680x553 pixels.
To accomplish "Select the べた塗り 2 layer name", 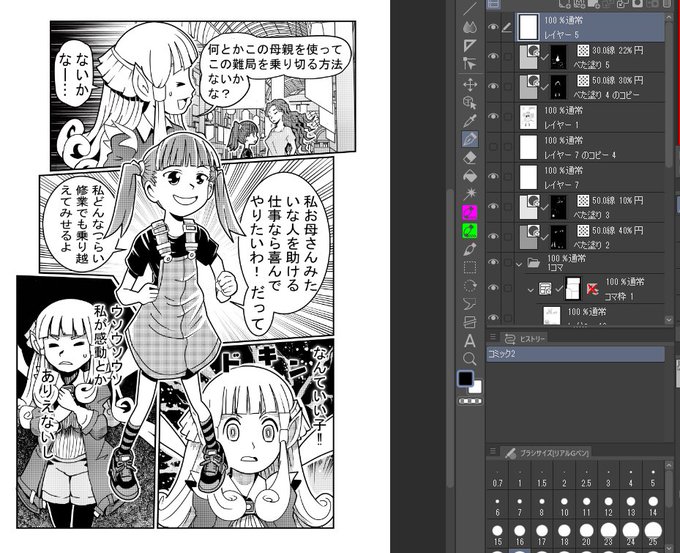I will tap(592, 245).
